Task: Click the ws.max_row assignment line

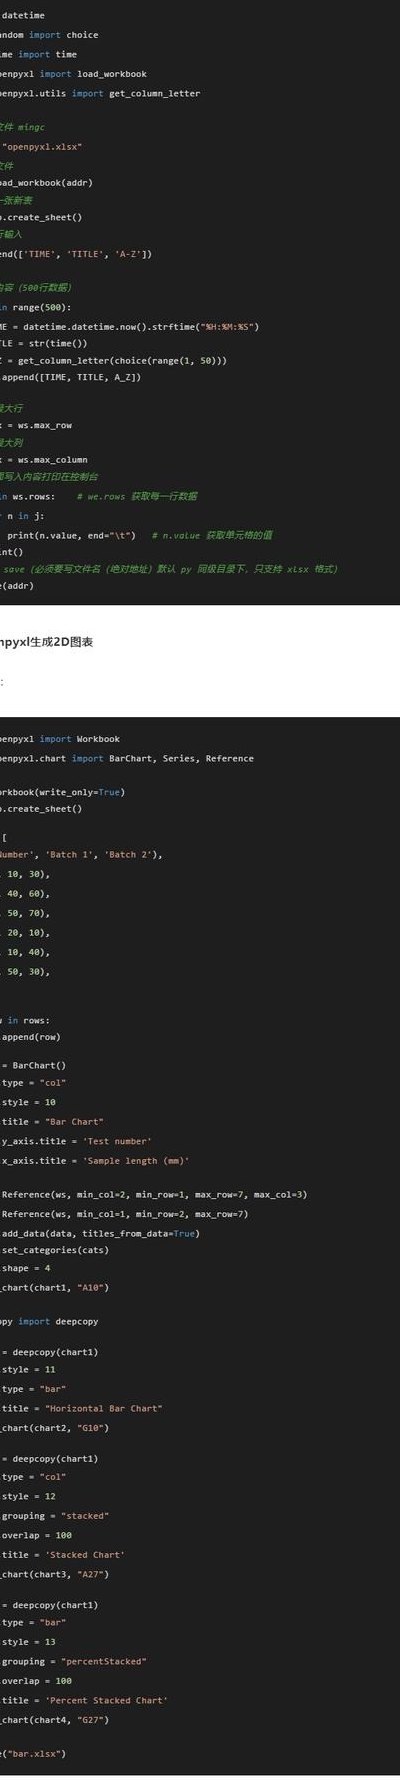Action: click(36, 425)
